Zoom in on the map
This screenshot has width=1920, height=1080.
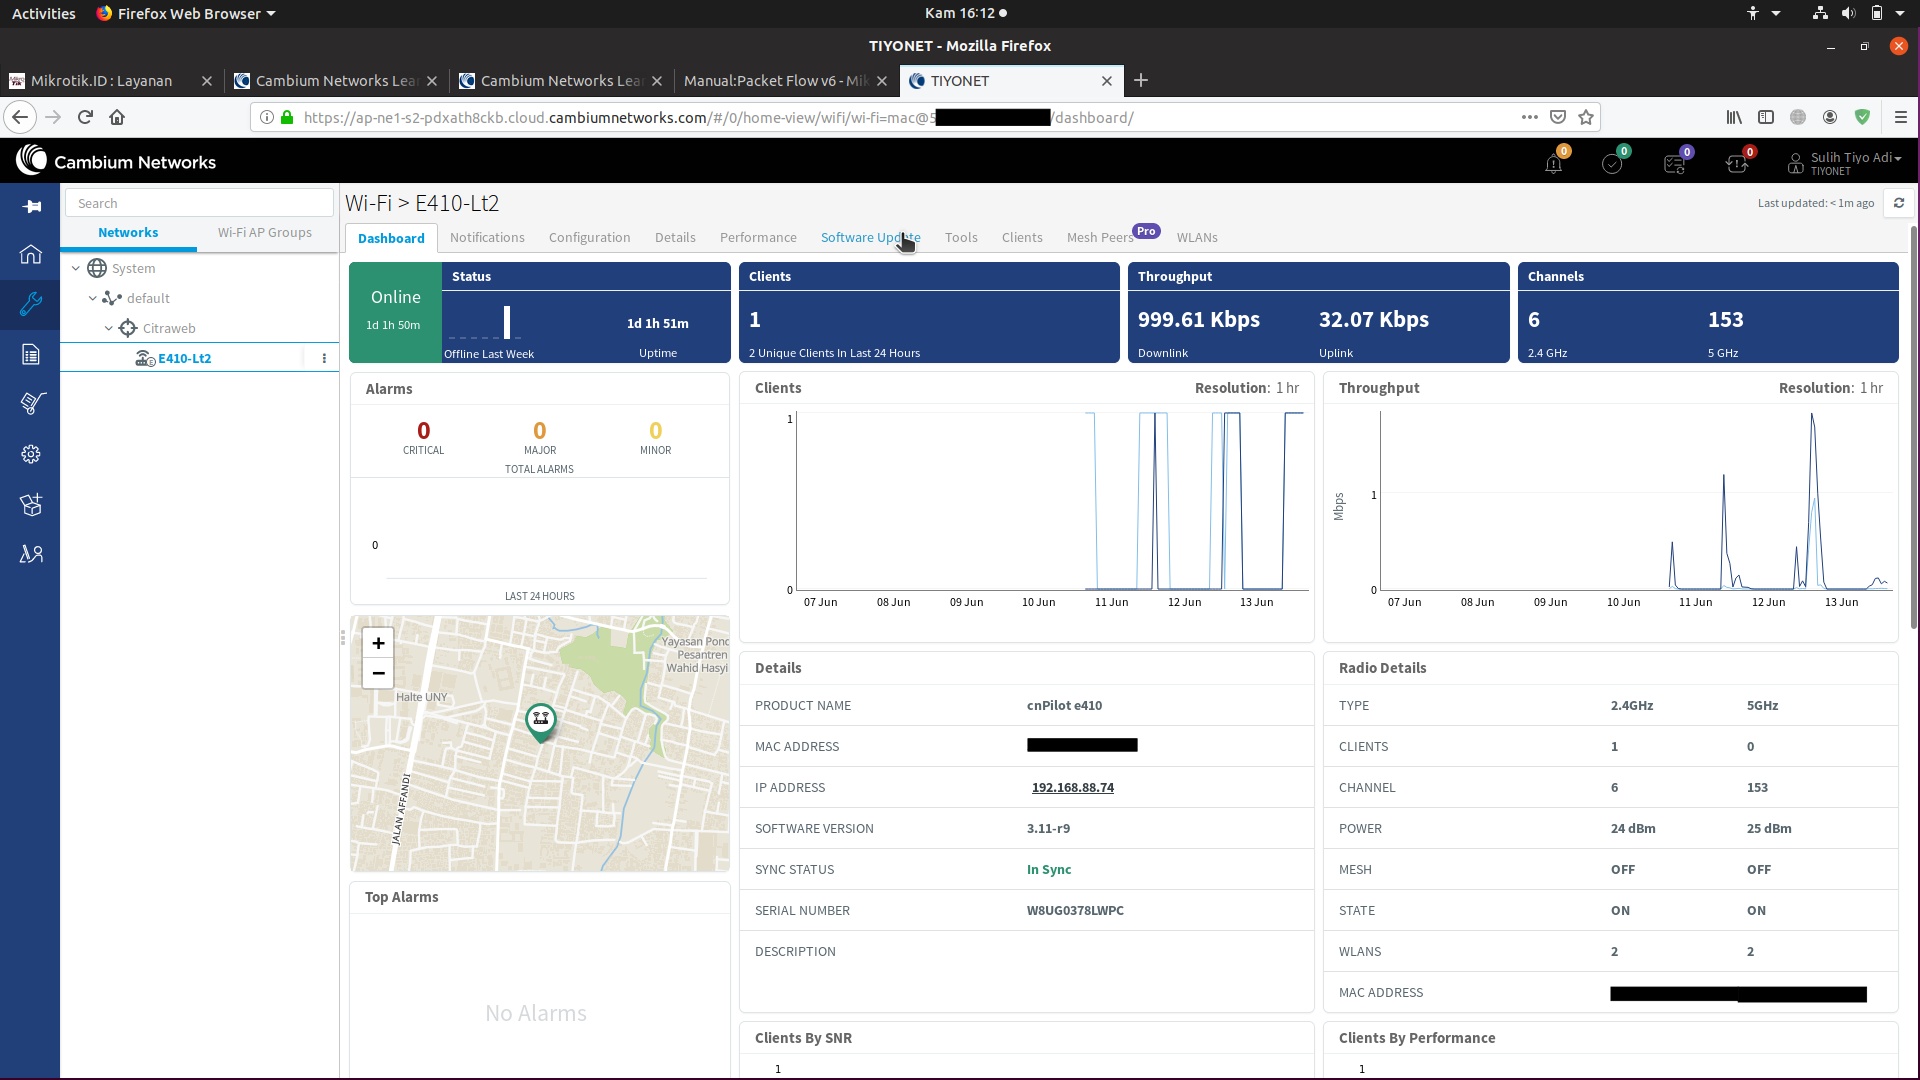point(378,643)
